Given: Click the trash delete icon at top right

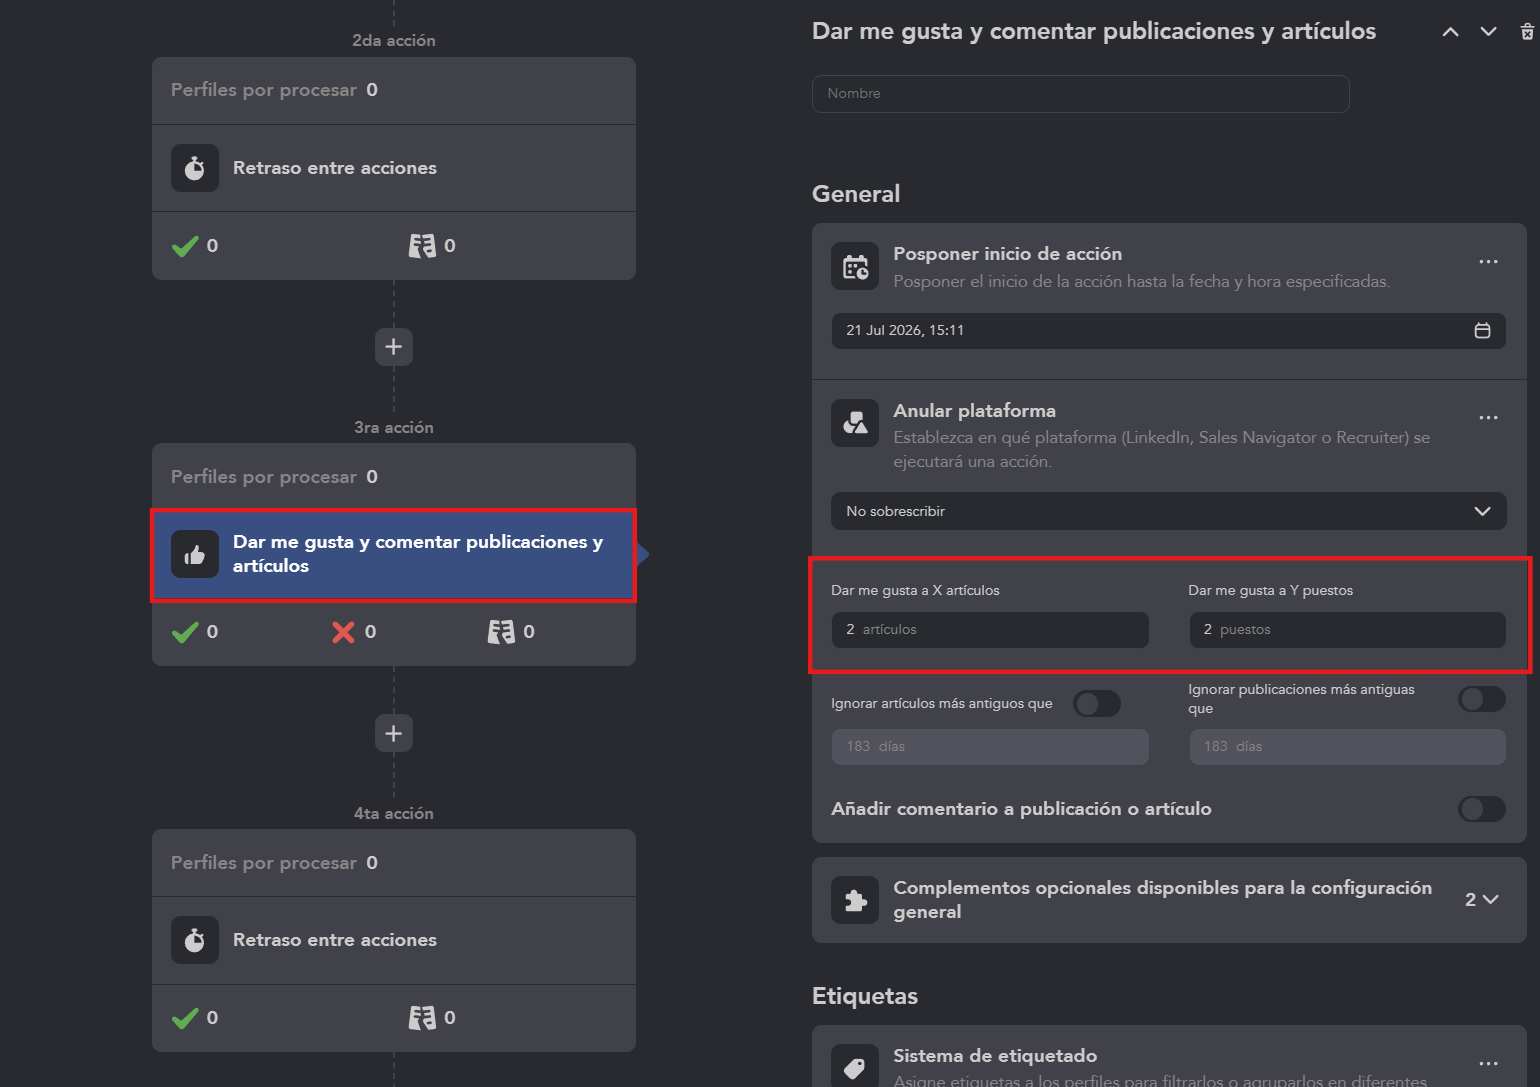Looking at the screenshot, I should tap(1527, 32).
